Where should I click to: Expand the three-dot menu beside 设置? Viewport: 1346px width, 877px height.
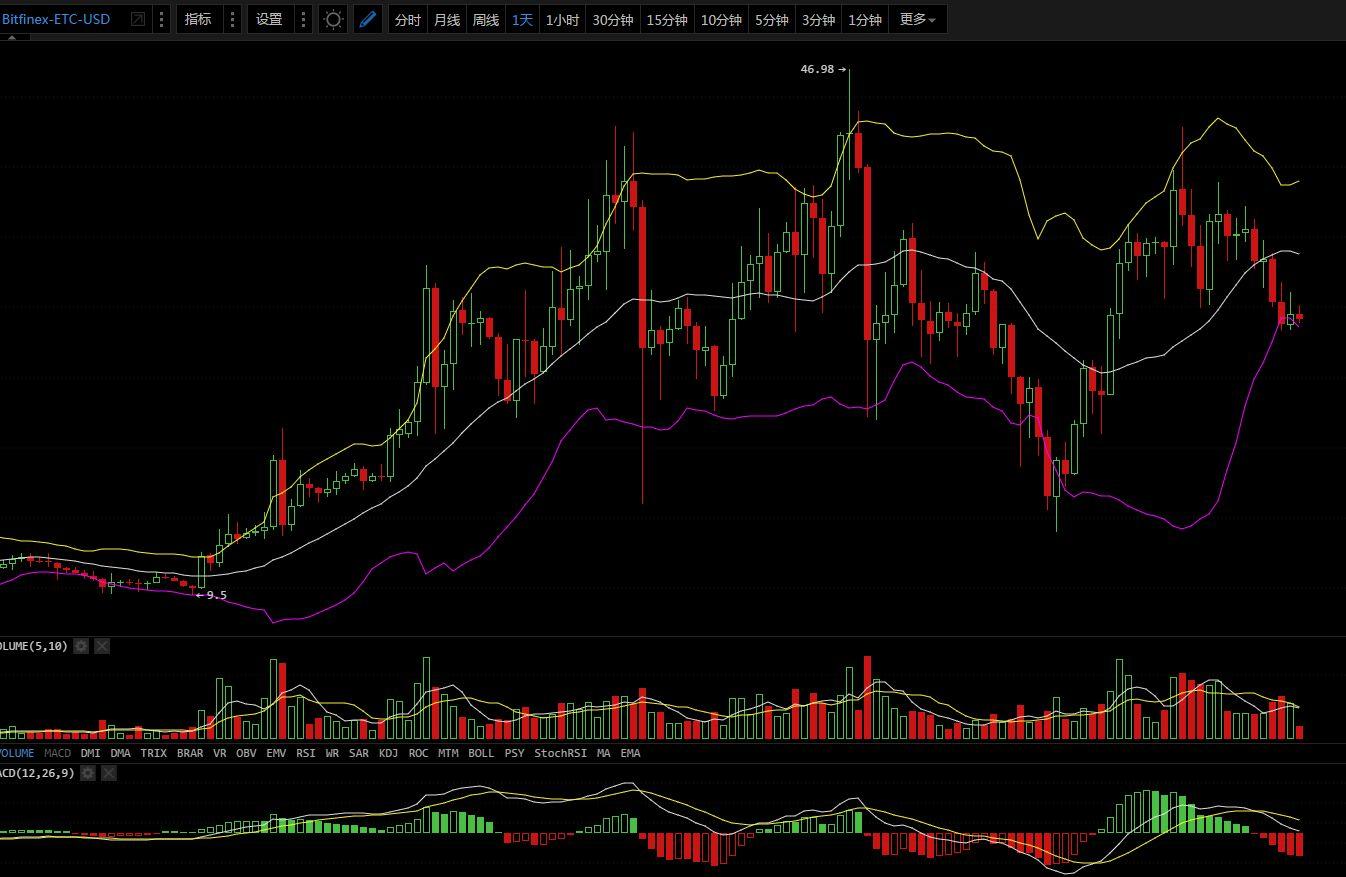pos(304,19)
